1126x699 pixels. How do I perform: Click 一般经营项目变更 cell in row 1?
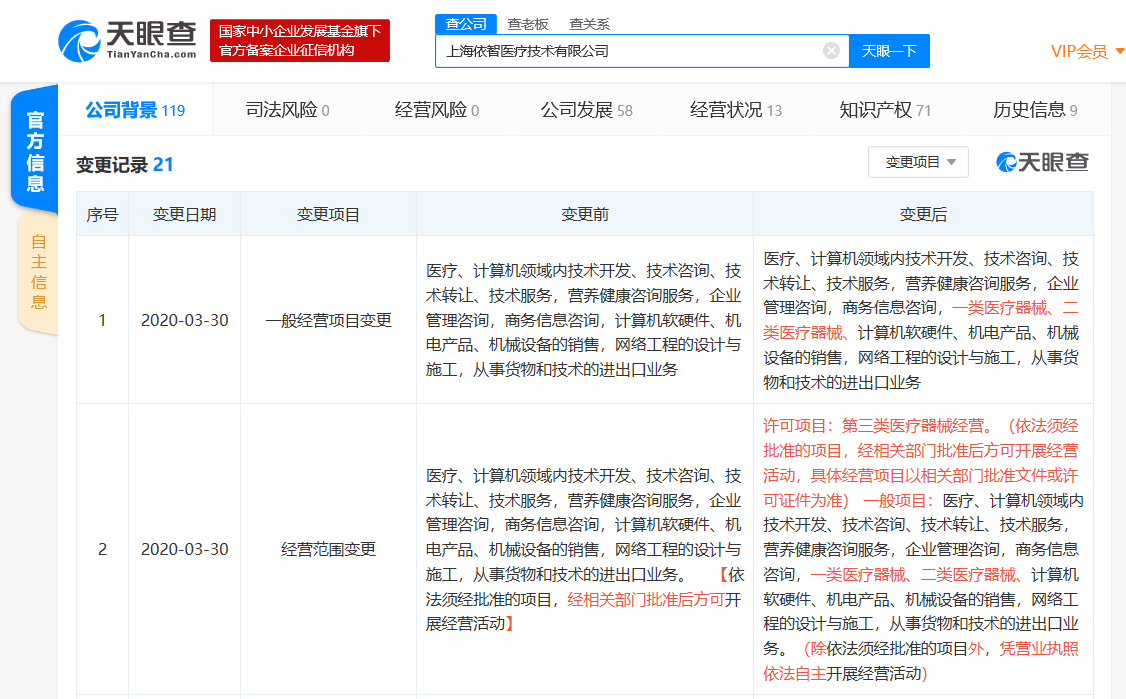(x=328, y=320)
